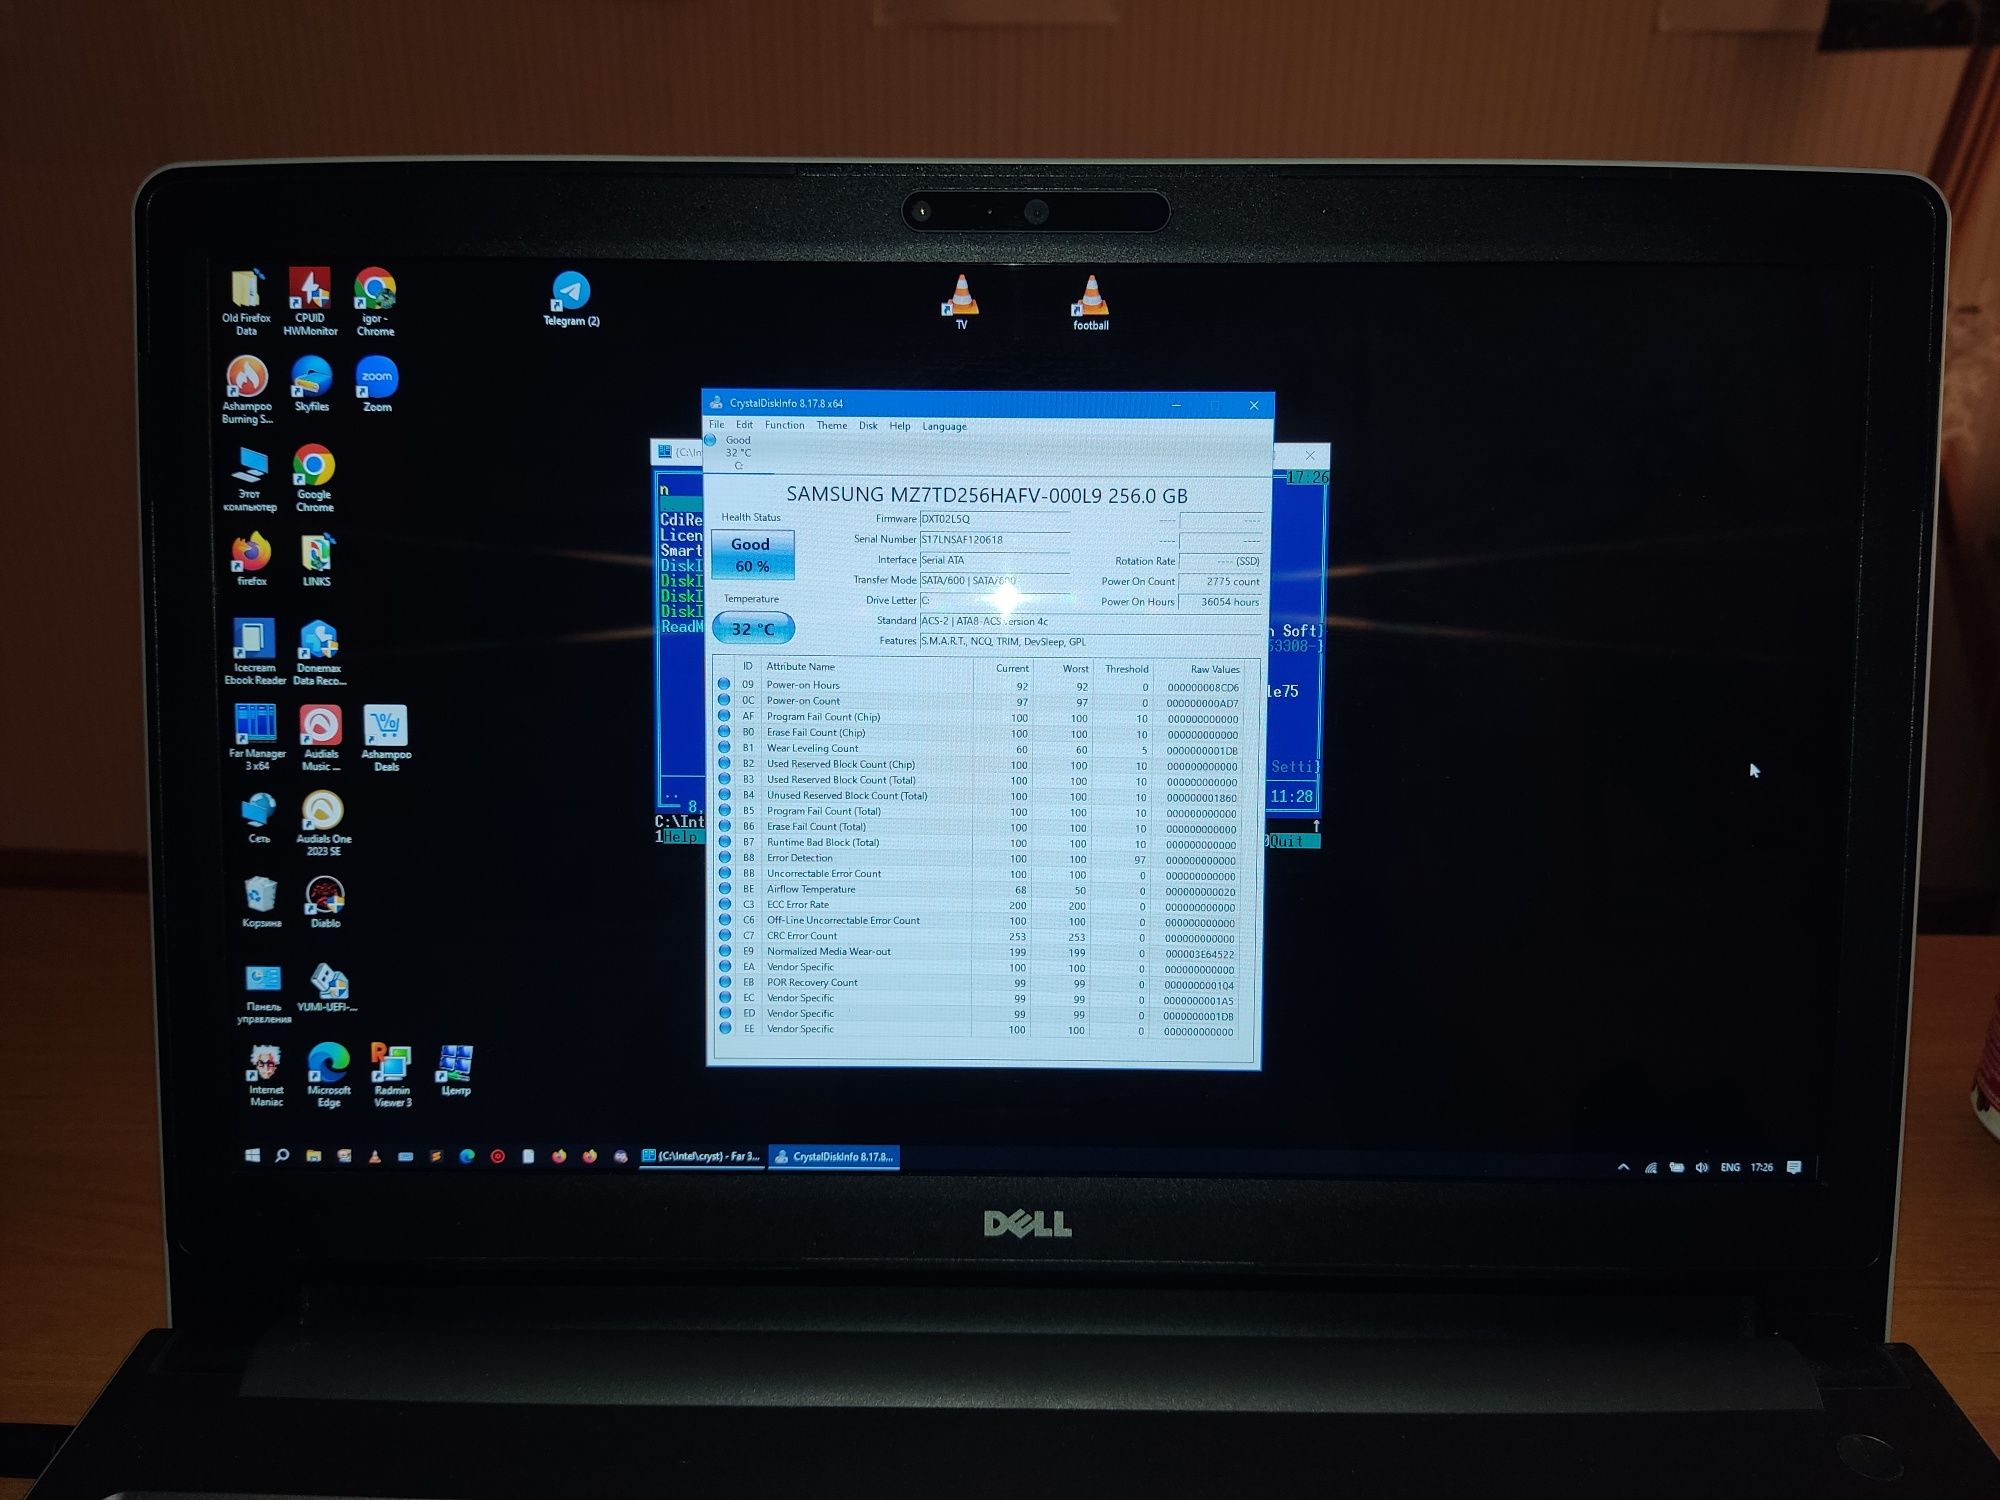
Task: Open the Windows Start button
Action: point(253,1155)
